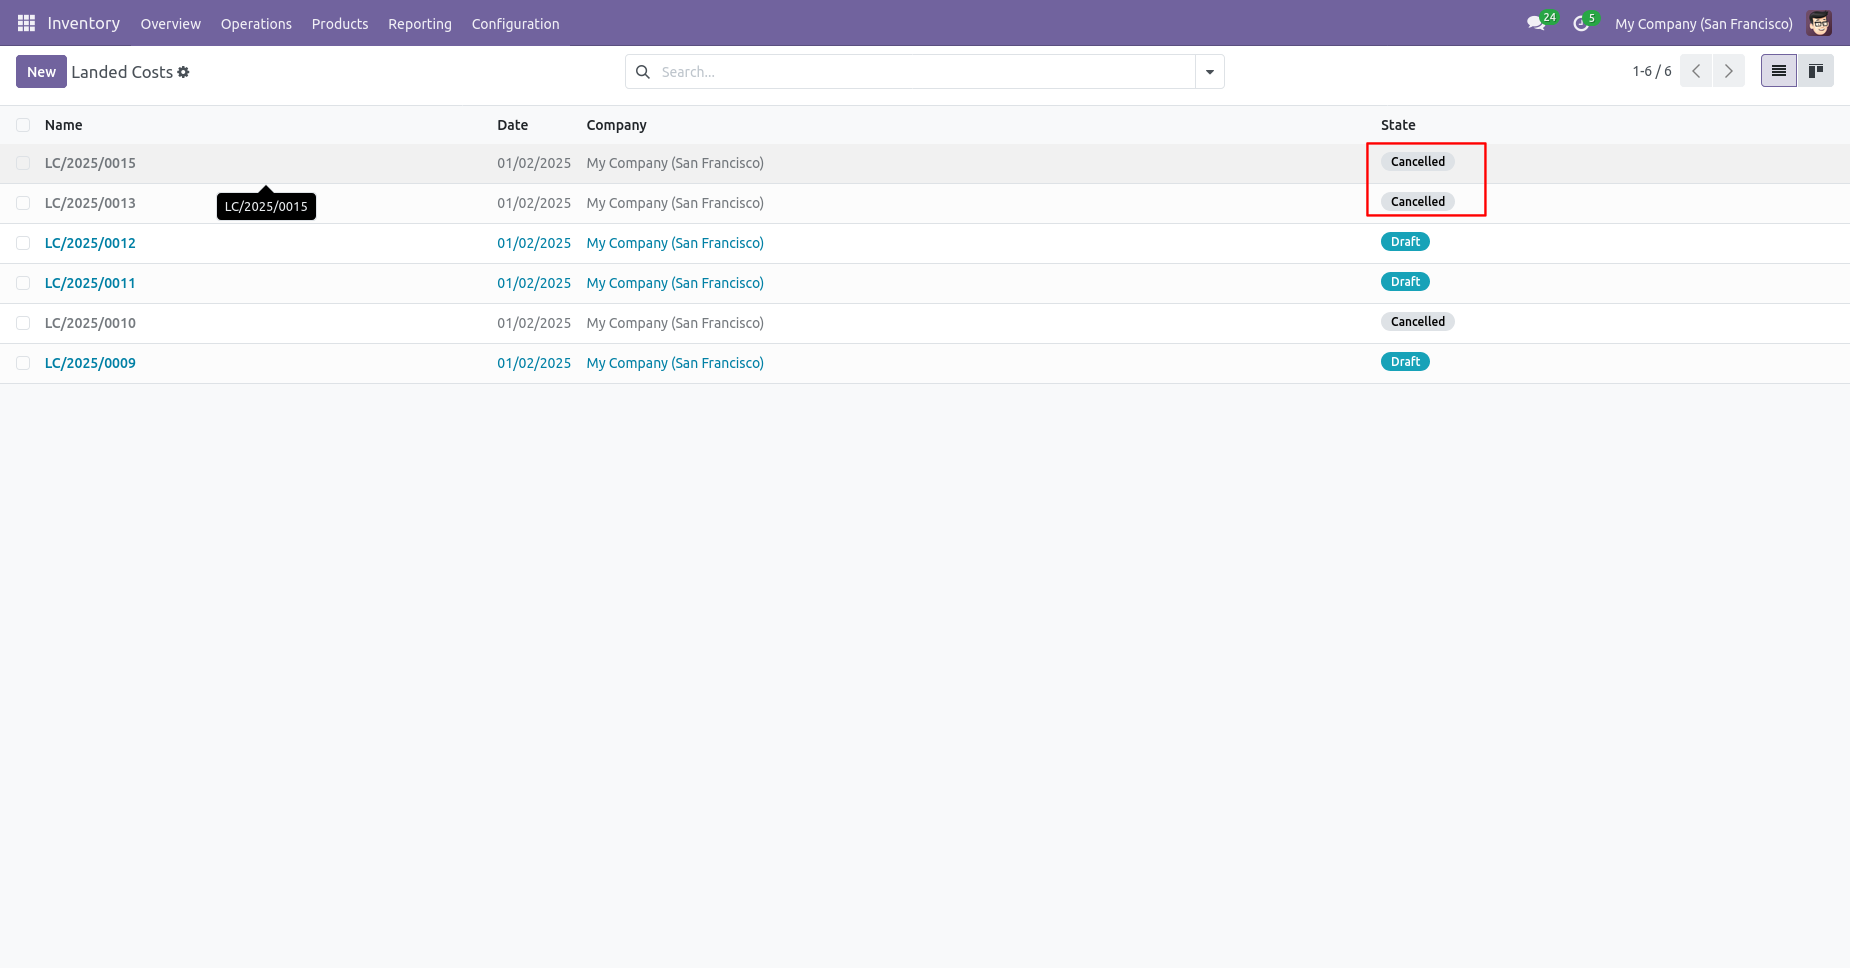Click the Cancelled badge of LC/2025/0010
This screenshot has height=968, width=1850.
tap(1417, 322)
